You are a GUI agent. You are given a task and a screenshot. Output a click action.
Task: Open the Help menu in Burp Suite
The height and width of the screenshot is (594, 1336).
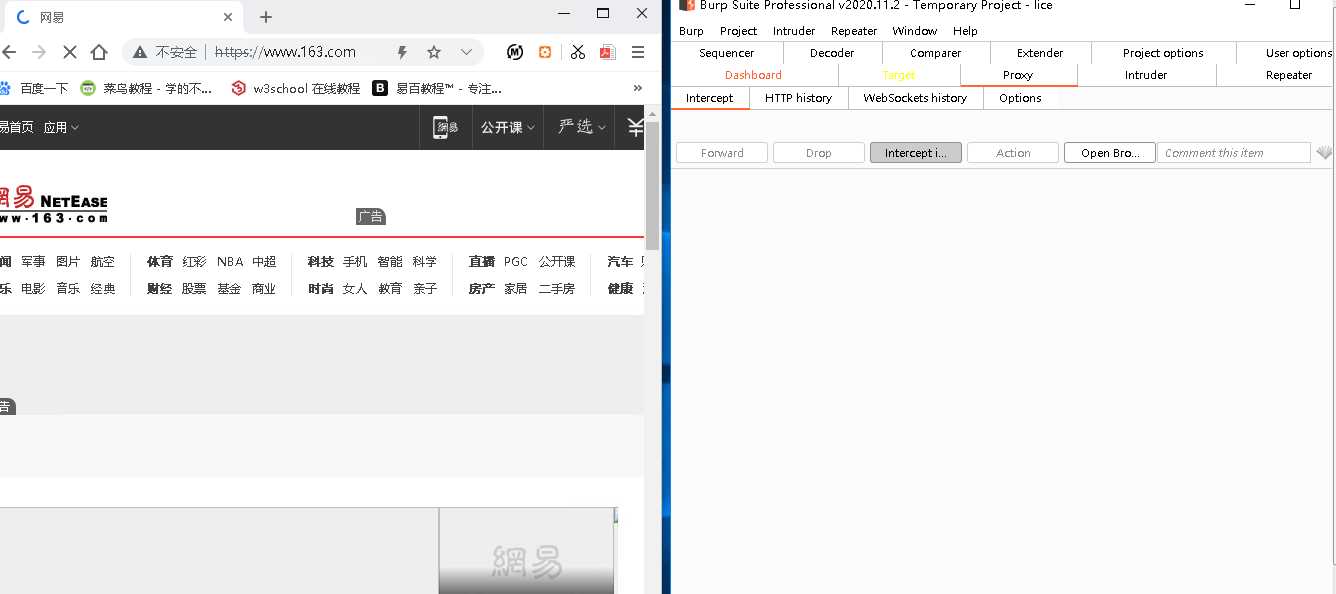(965, 31)
